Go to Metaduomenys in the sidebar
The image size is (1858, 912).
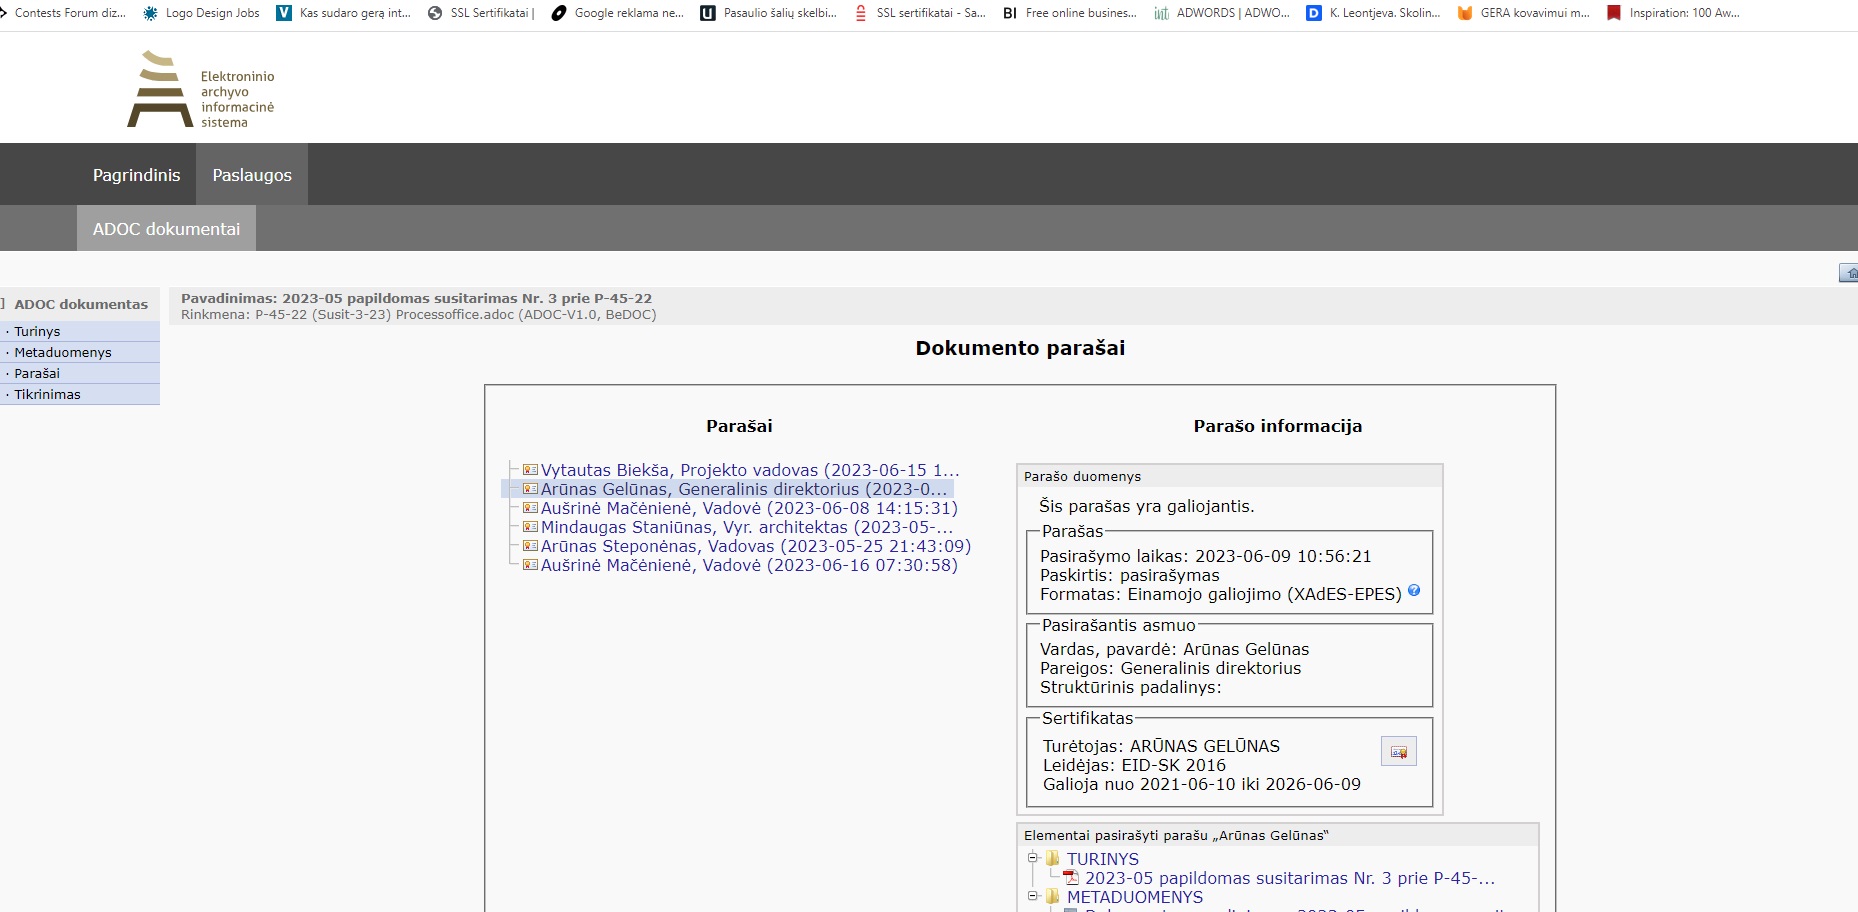tap(62, 352)
